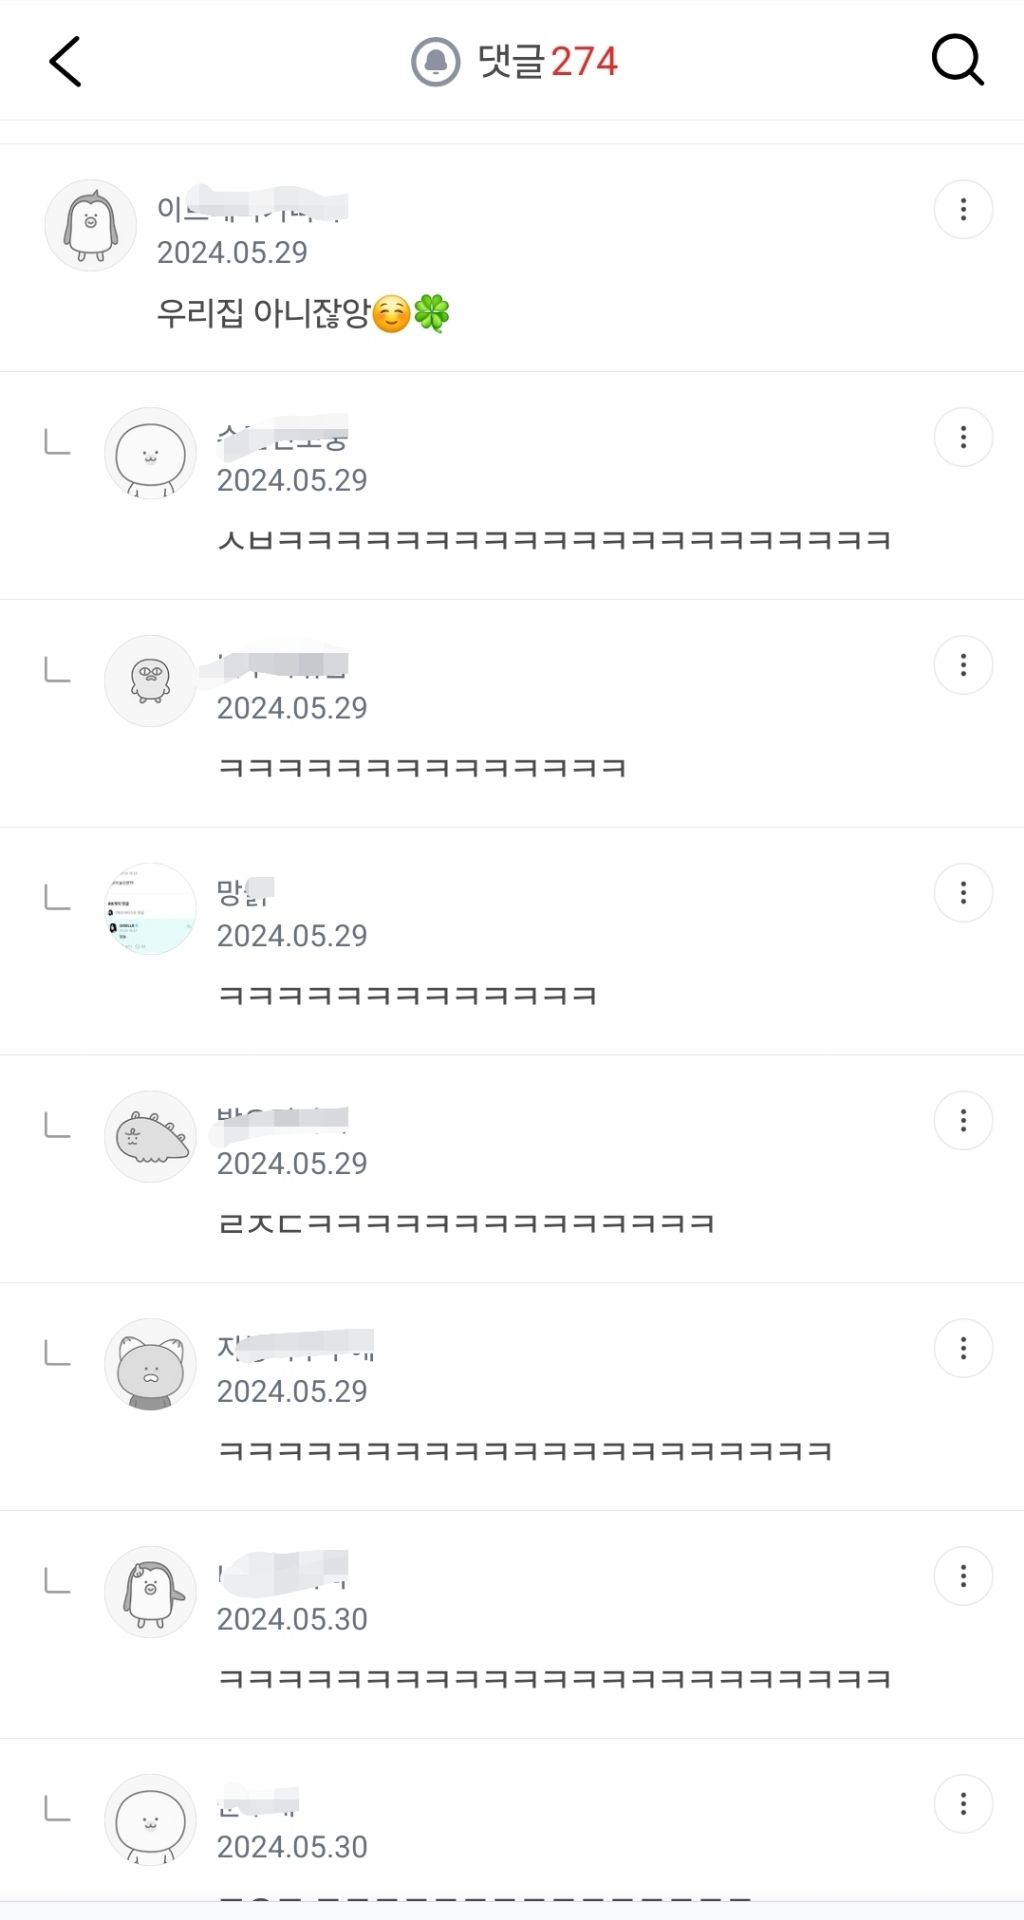Open three-dot menu on the gray cat reply
Image resolution: width=1024 pixels, height=1920 pixels.
(x=963, y=1349)
